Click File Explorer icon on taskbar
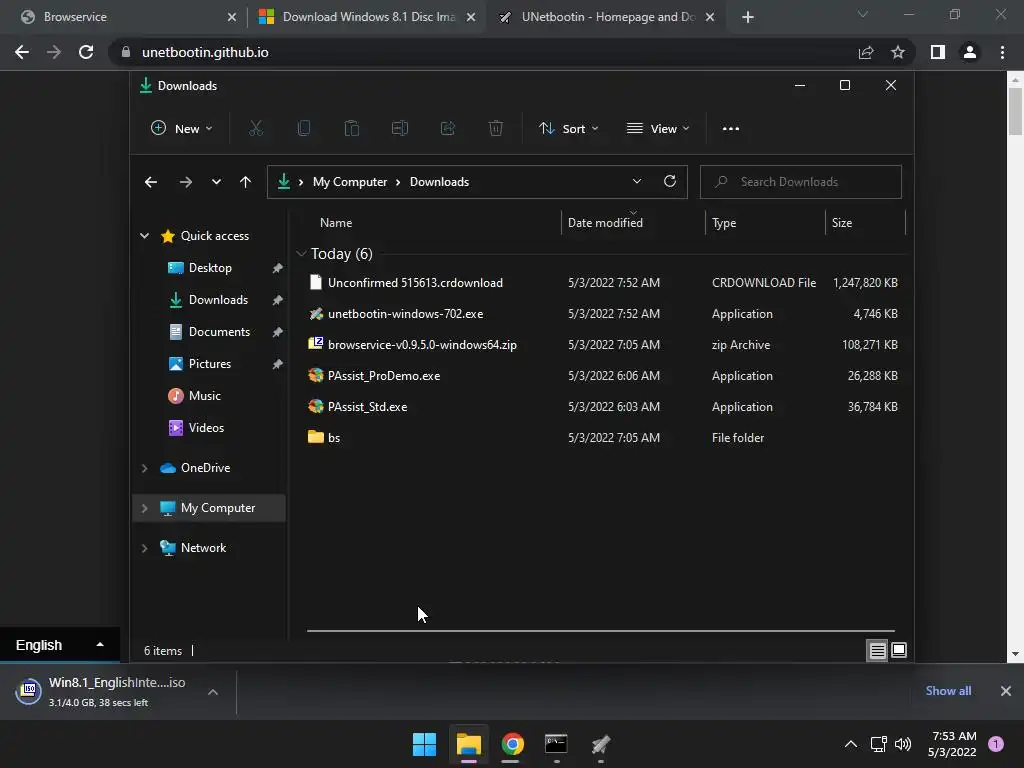Screen dimensions: 1024x768 point(469,744)
